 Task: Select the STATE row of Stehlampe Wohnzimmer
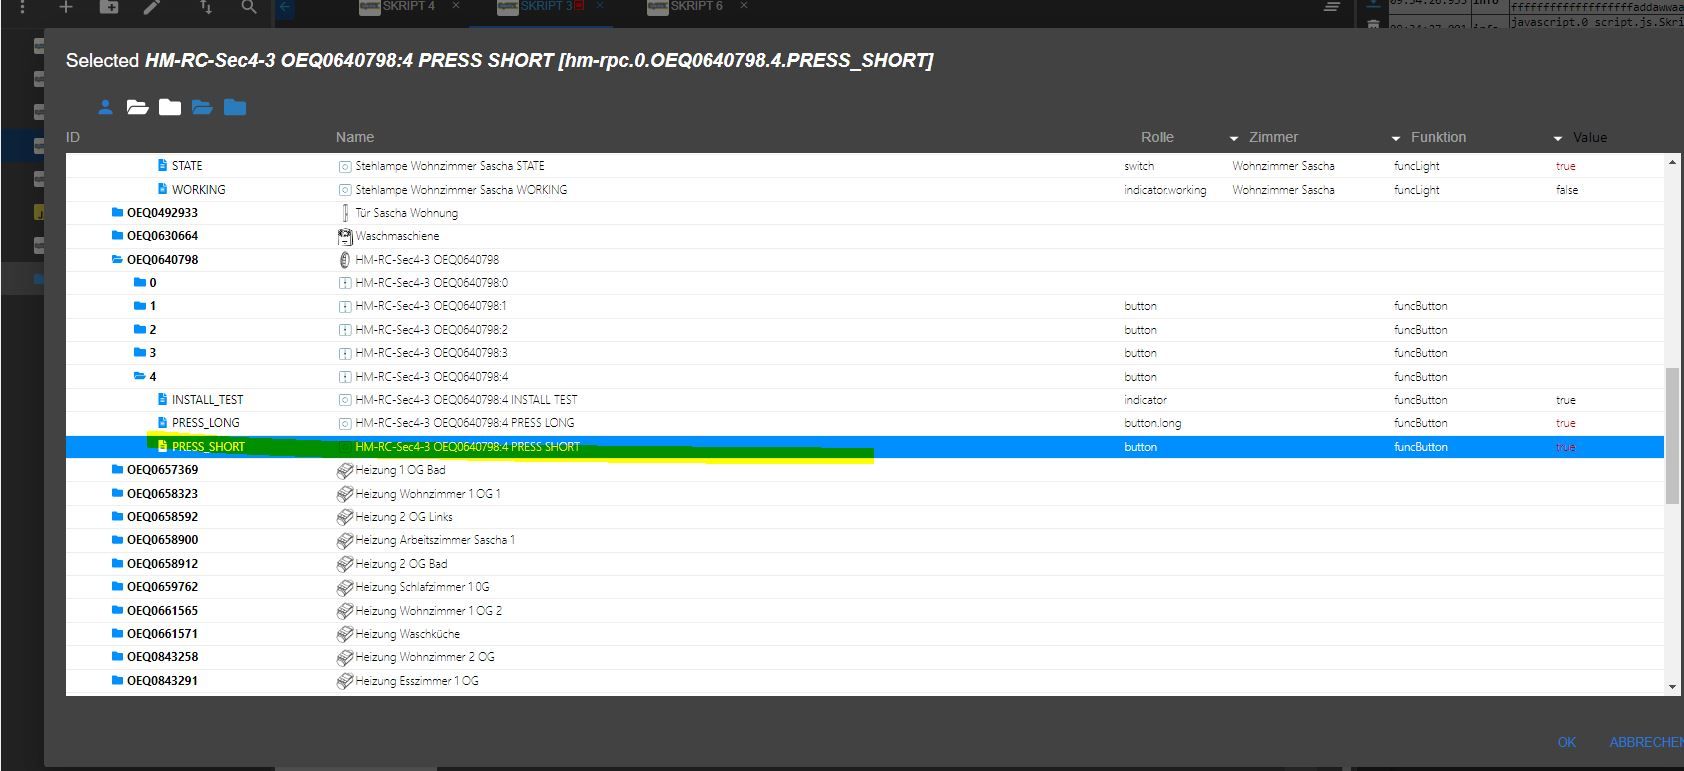[x=865, y=166]
